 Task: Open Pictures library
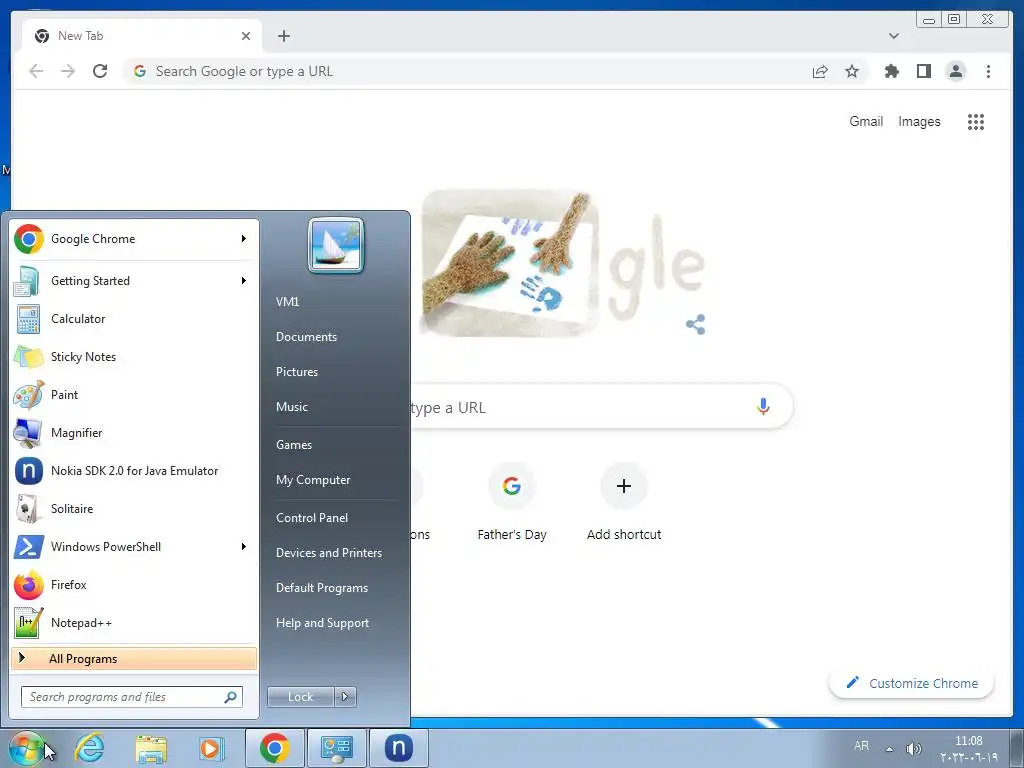click(297, 372)
